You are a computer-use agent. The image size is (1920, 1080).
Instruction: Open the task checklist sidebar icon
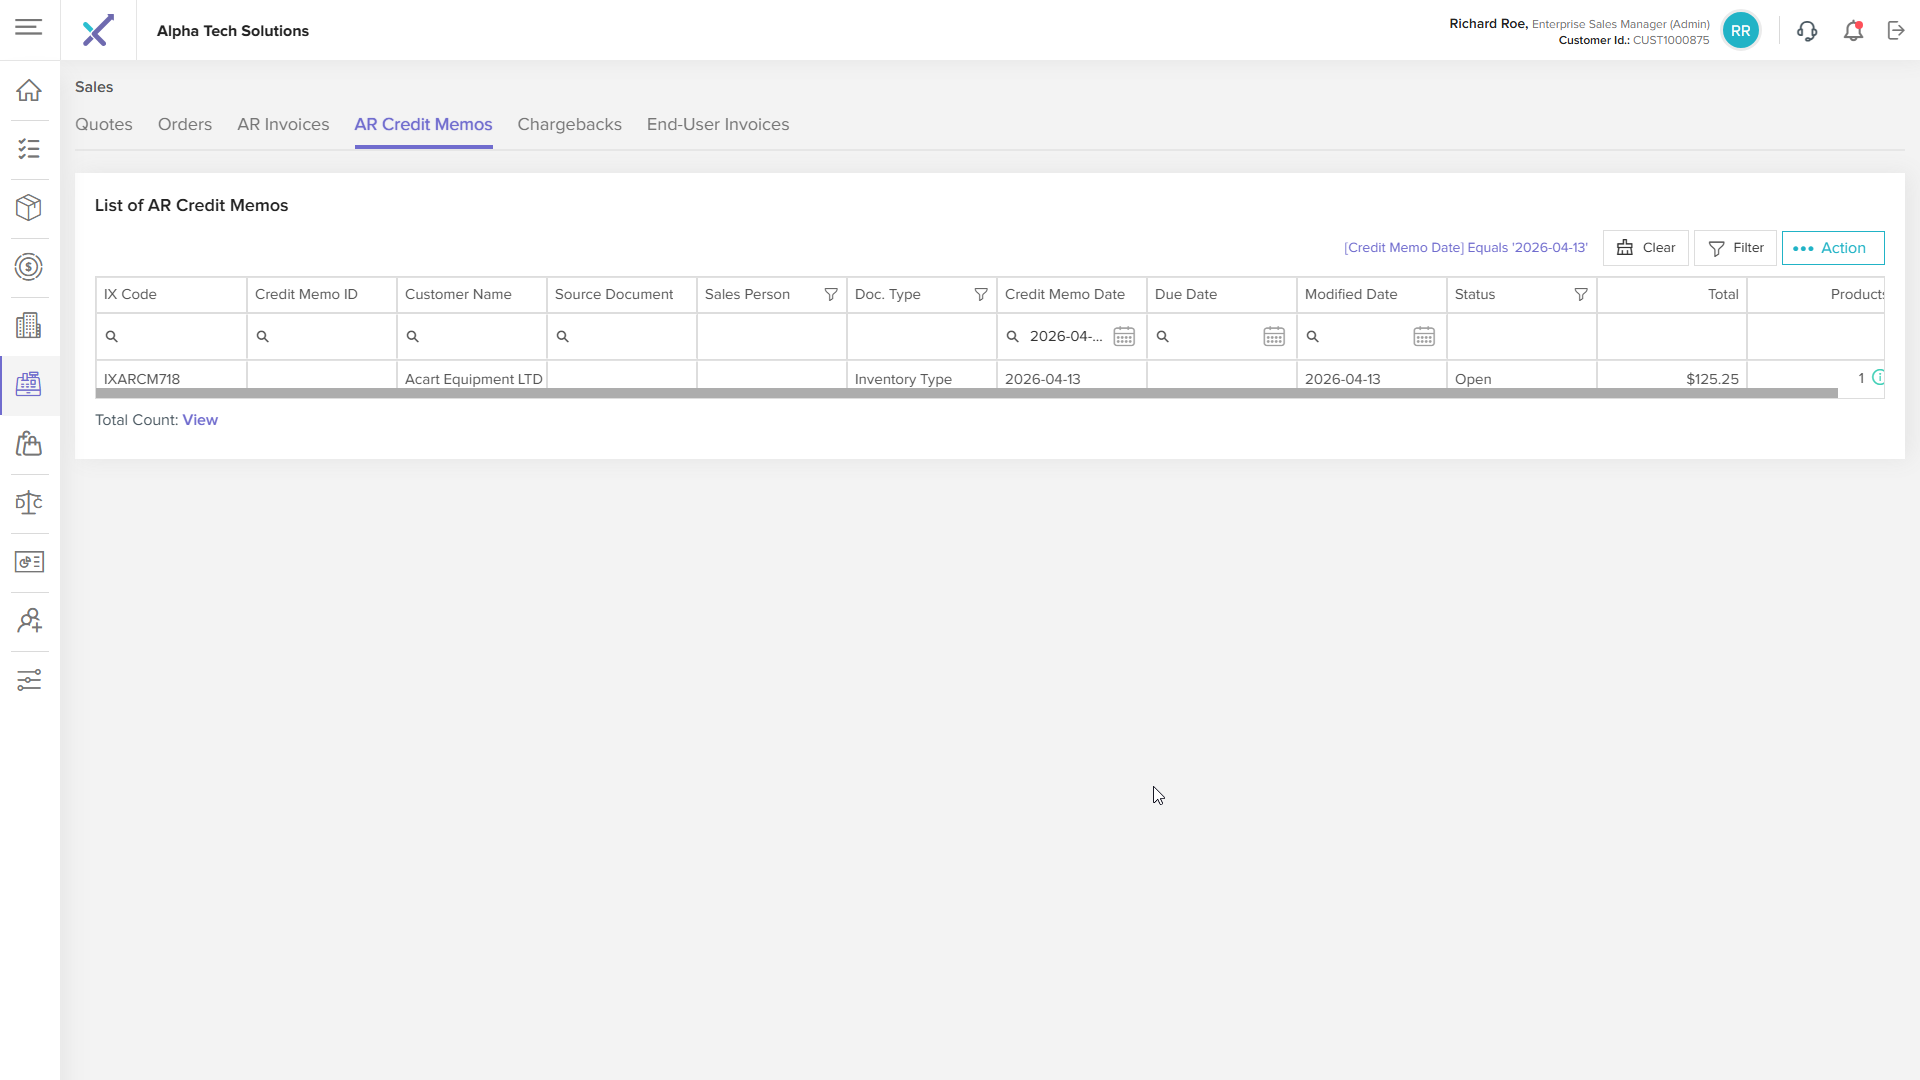click(29, 149)
